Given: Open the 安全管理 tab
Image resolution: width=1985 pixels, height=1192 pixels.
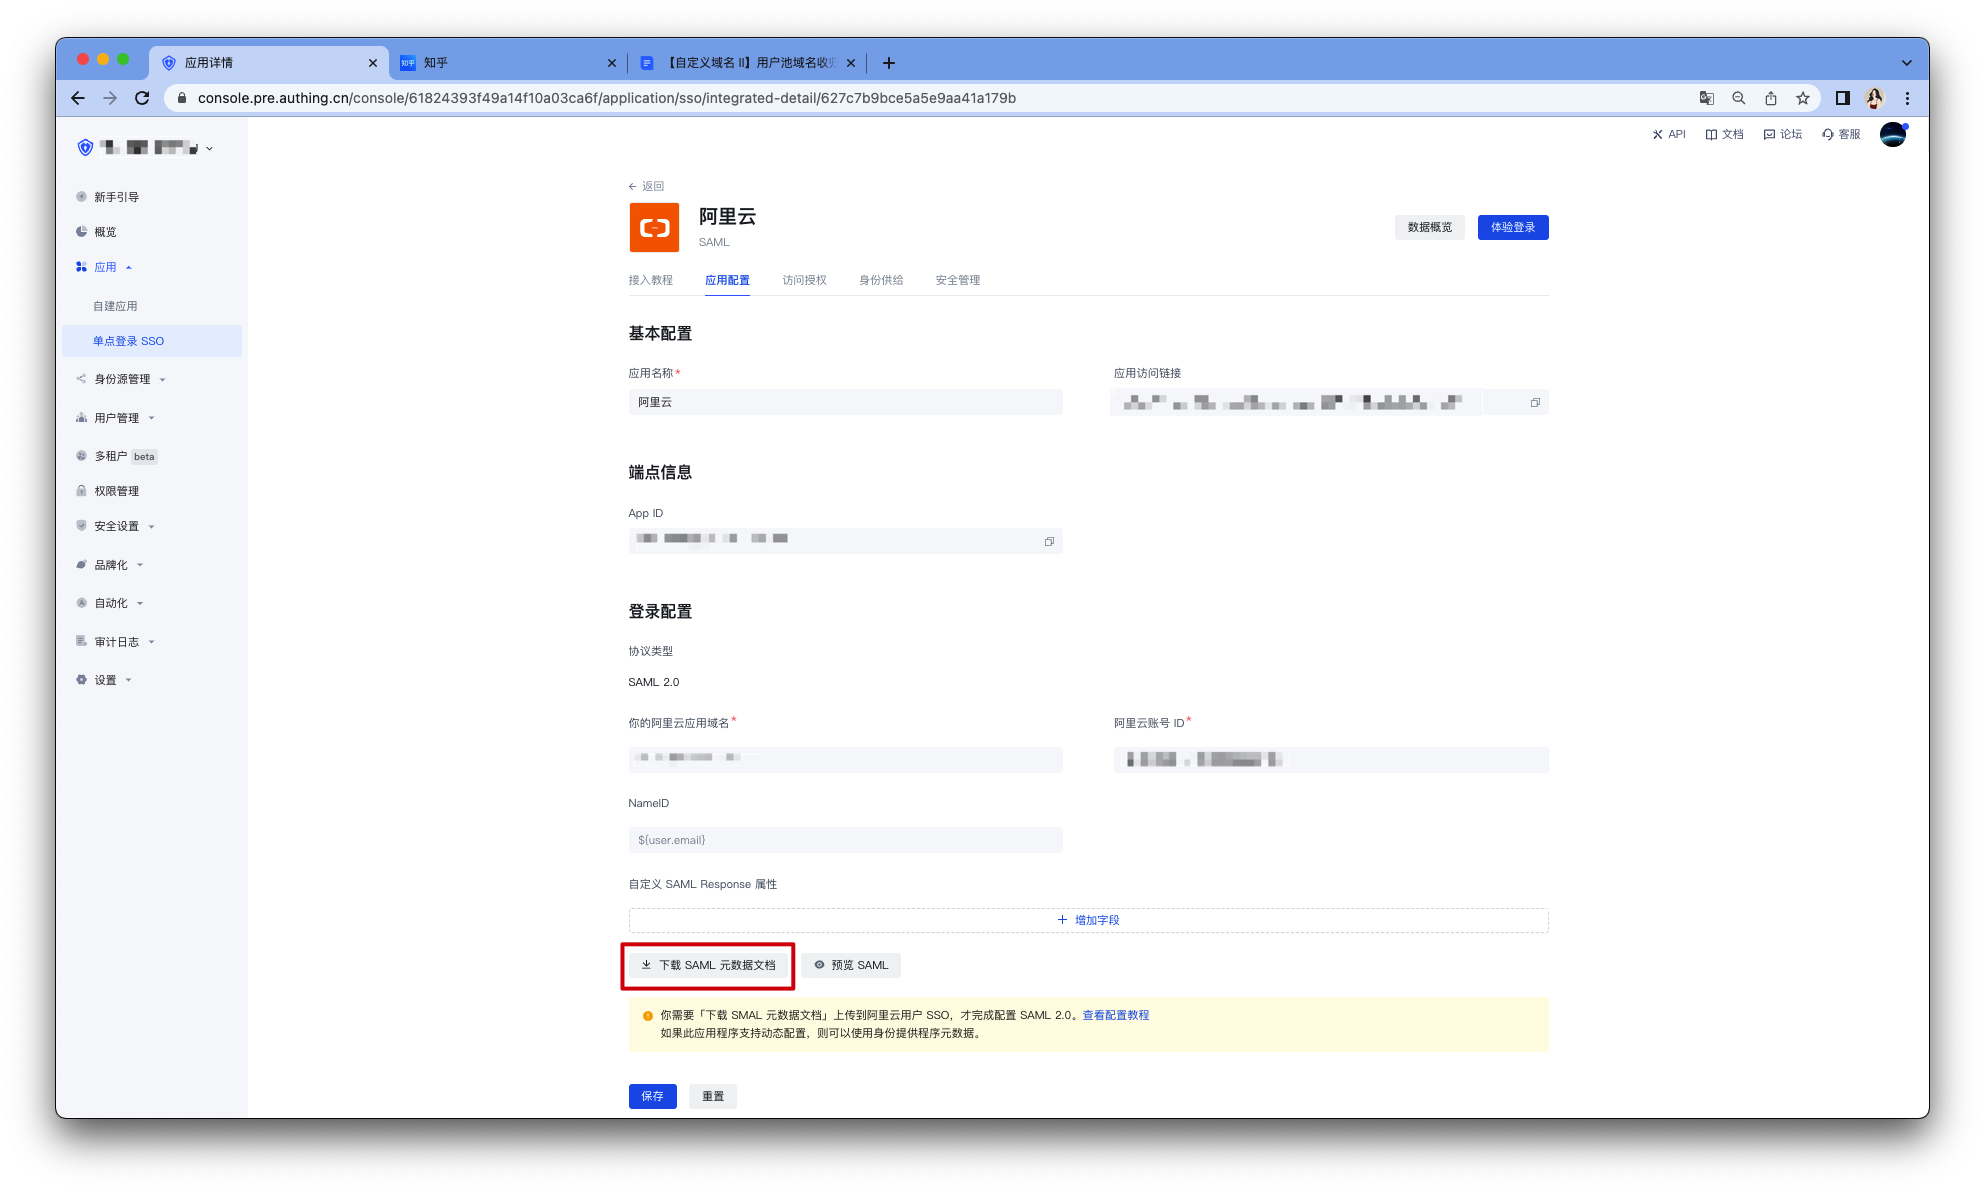Looking at the screenshot, I should click(x=957, y=280).
